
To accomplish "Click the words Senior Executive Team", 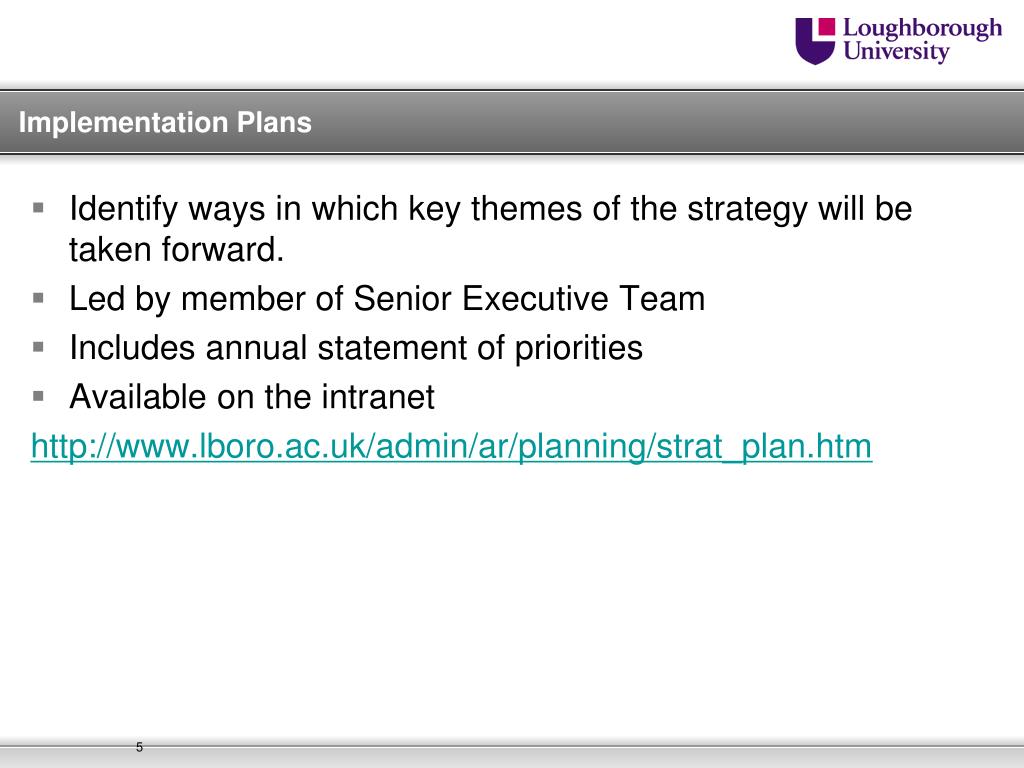I will [x=530, y=299].
